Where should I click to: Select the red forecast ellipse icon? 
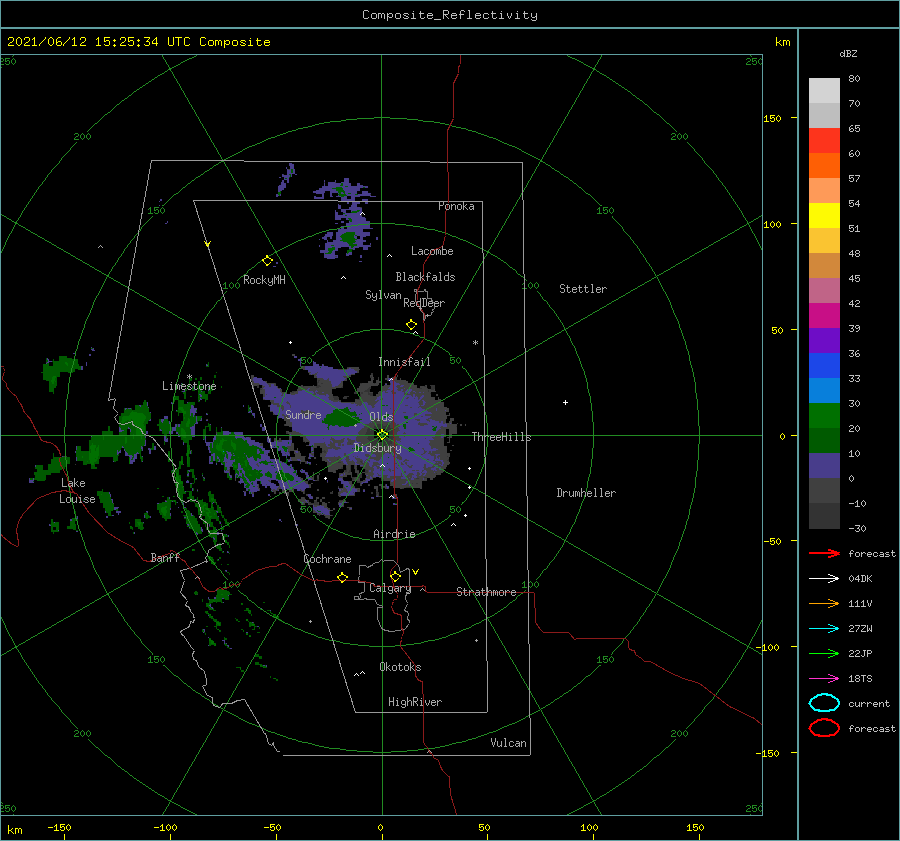(x=824, y=727)
